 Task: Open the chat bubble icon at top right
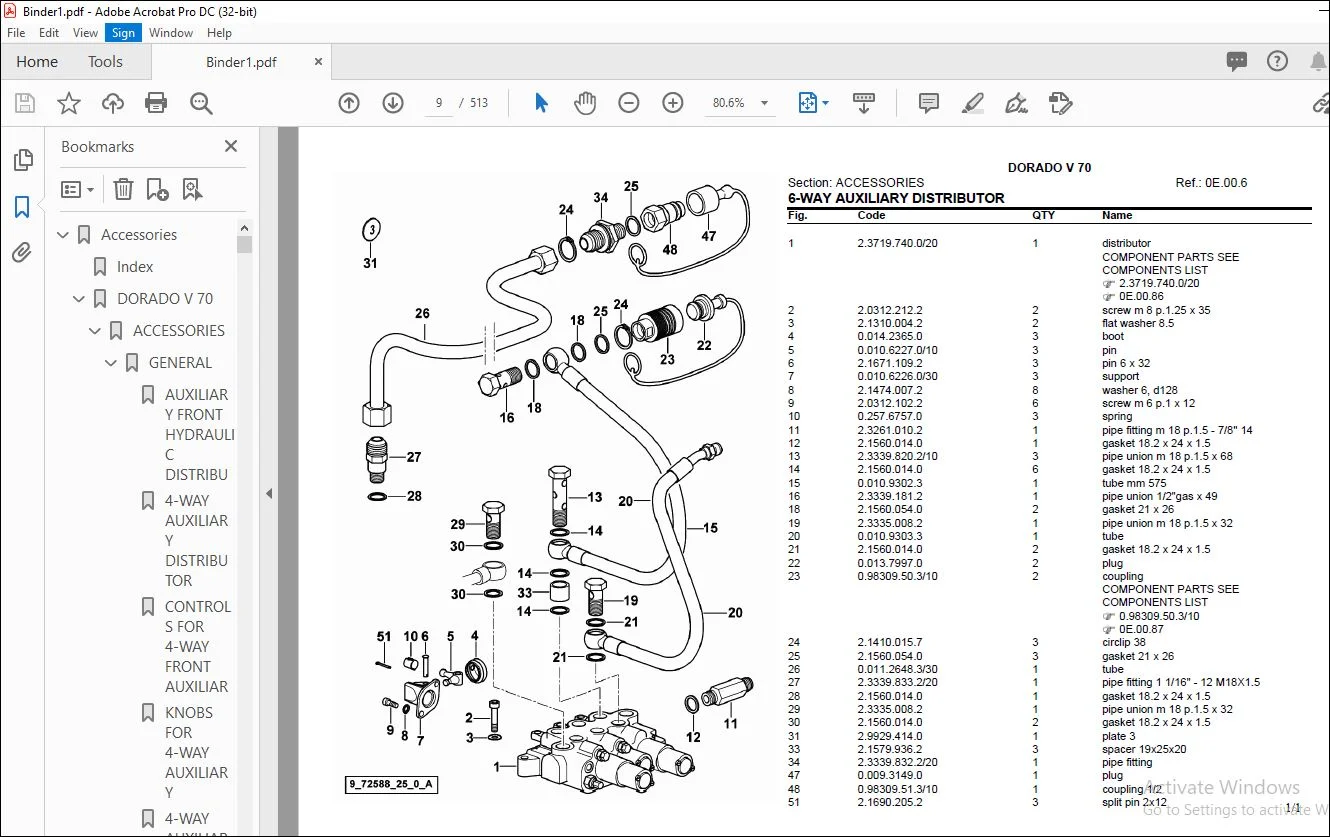1237,62
